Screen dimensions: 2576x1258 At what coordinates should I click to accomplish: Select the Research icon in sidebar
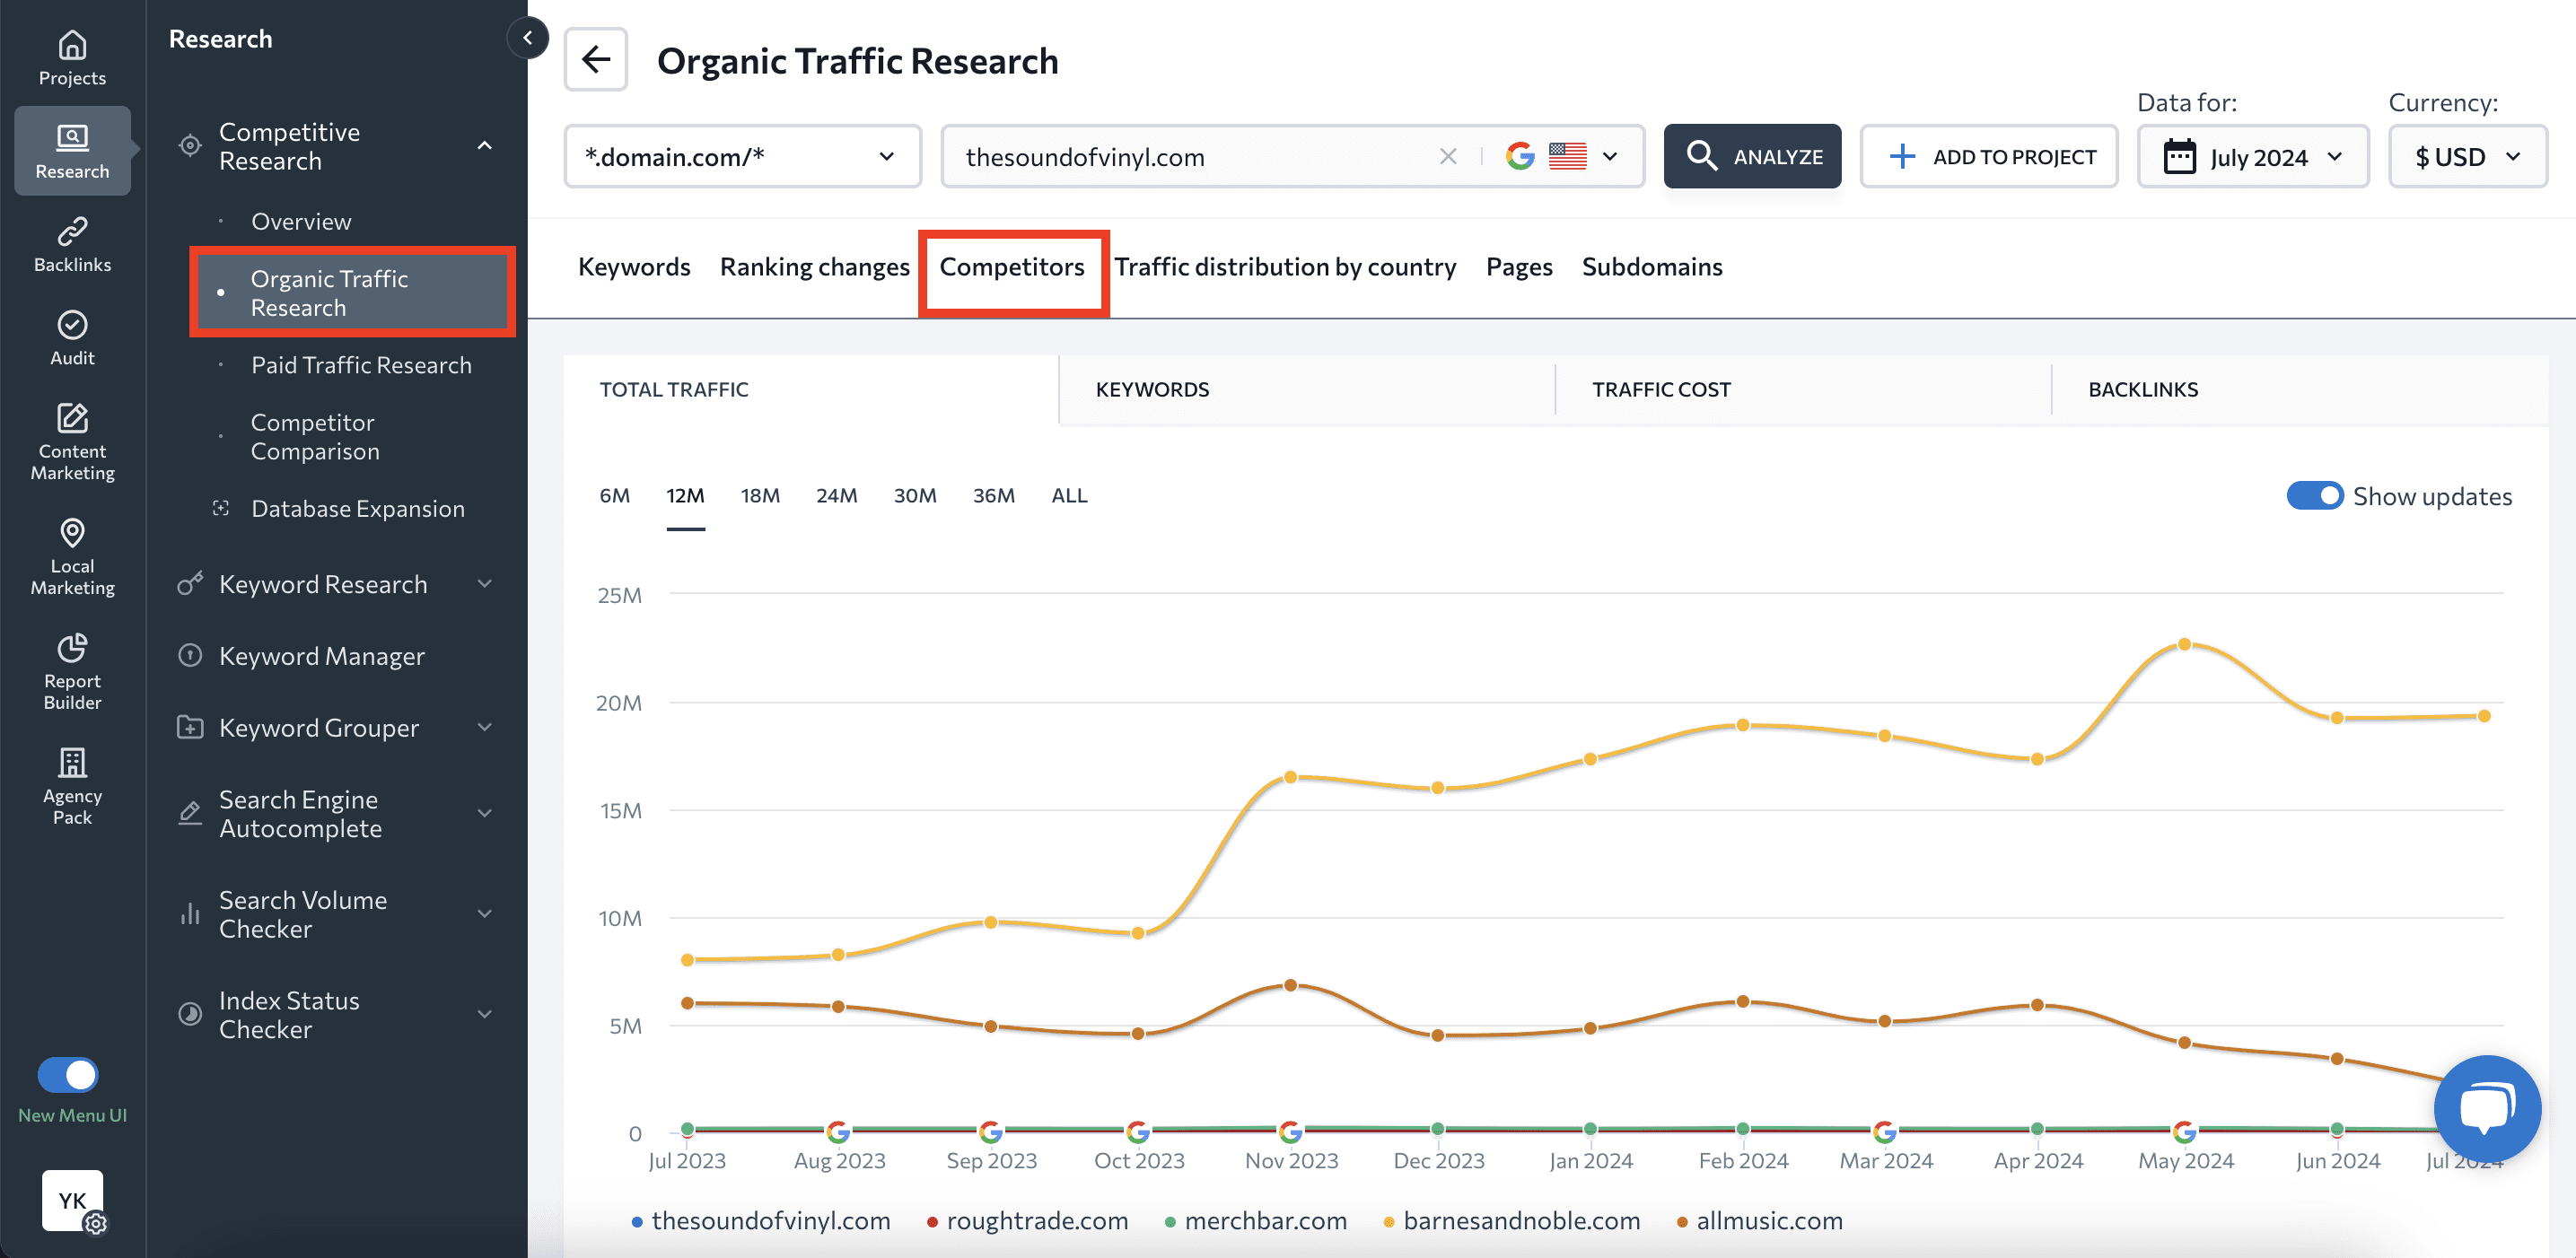click(x=71, y=150)
